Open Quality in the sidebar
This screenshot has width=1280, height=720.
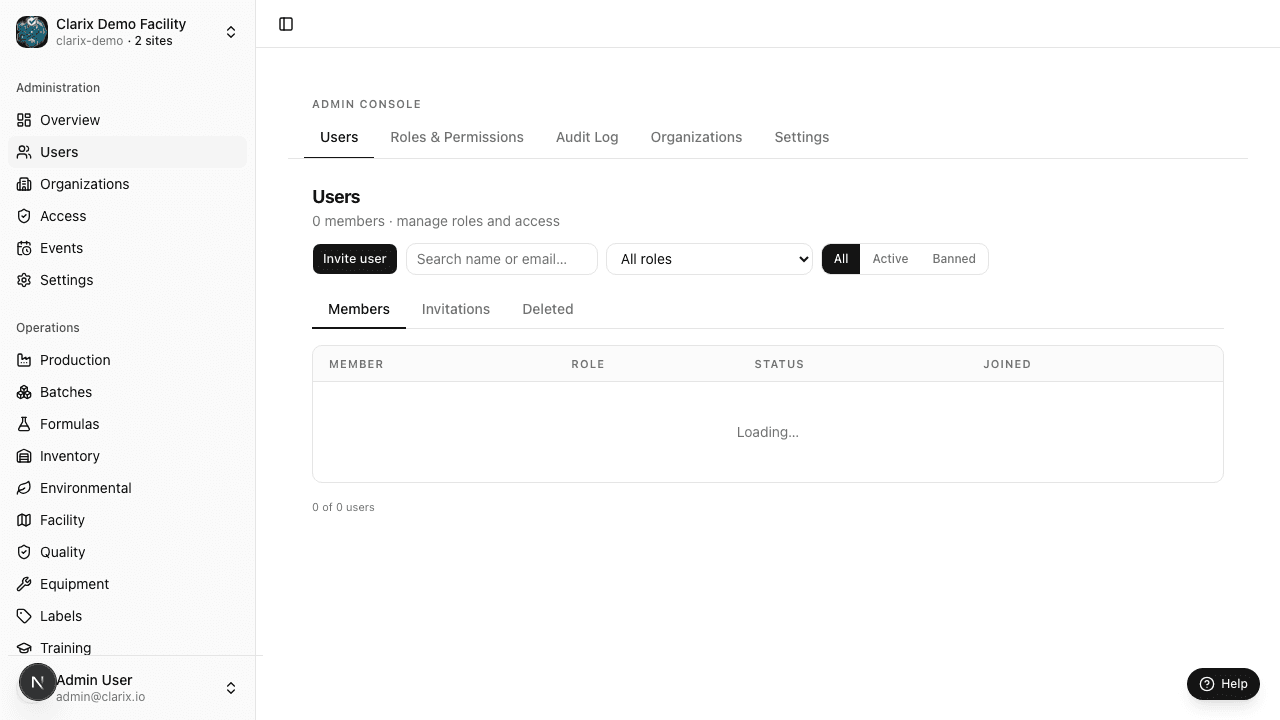click(127, 552)
